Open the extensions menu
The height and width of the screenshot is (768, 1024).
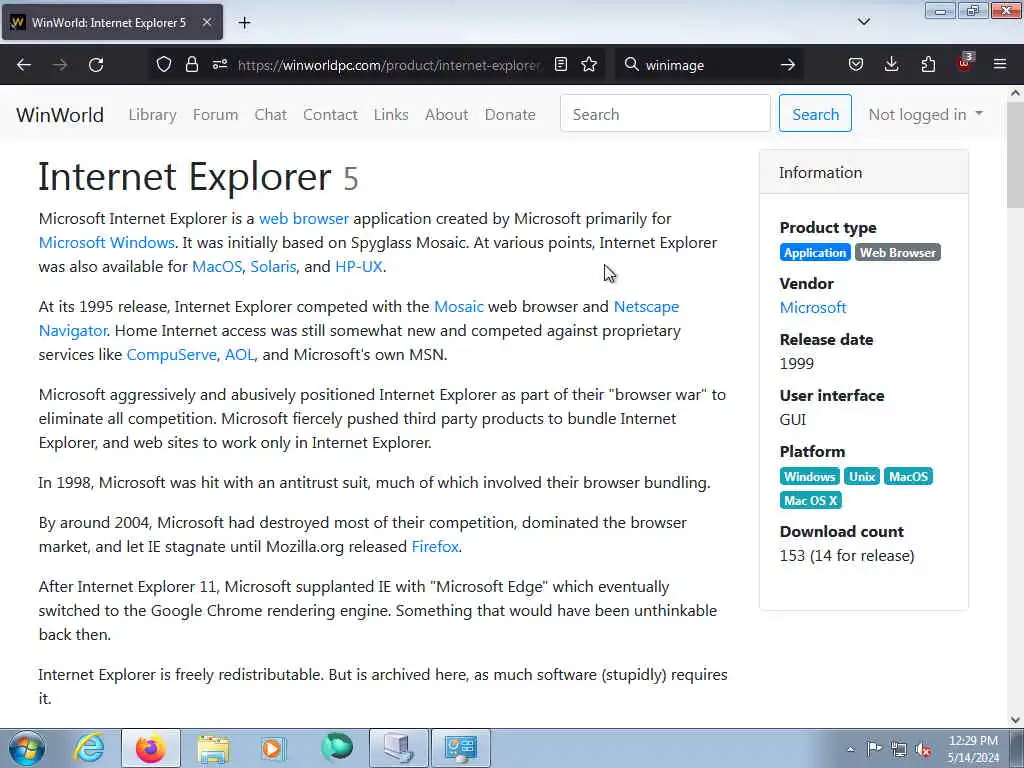point(928,65)
